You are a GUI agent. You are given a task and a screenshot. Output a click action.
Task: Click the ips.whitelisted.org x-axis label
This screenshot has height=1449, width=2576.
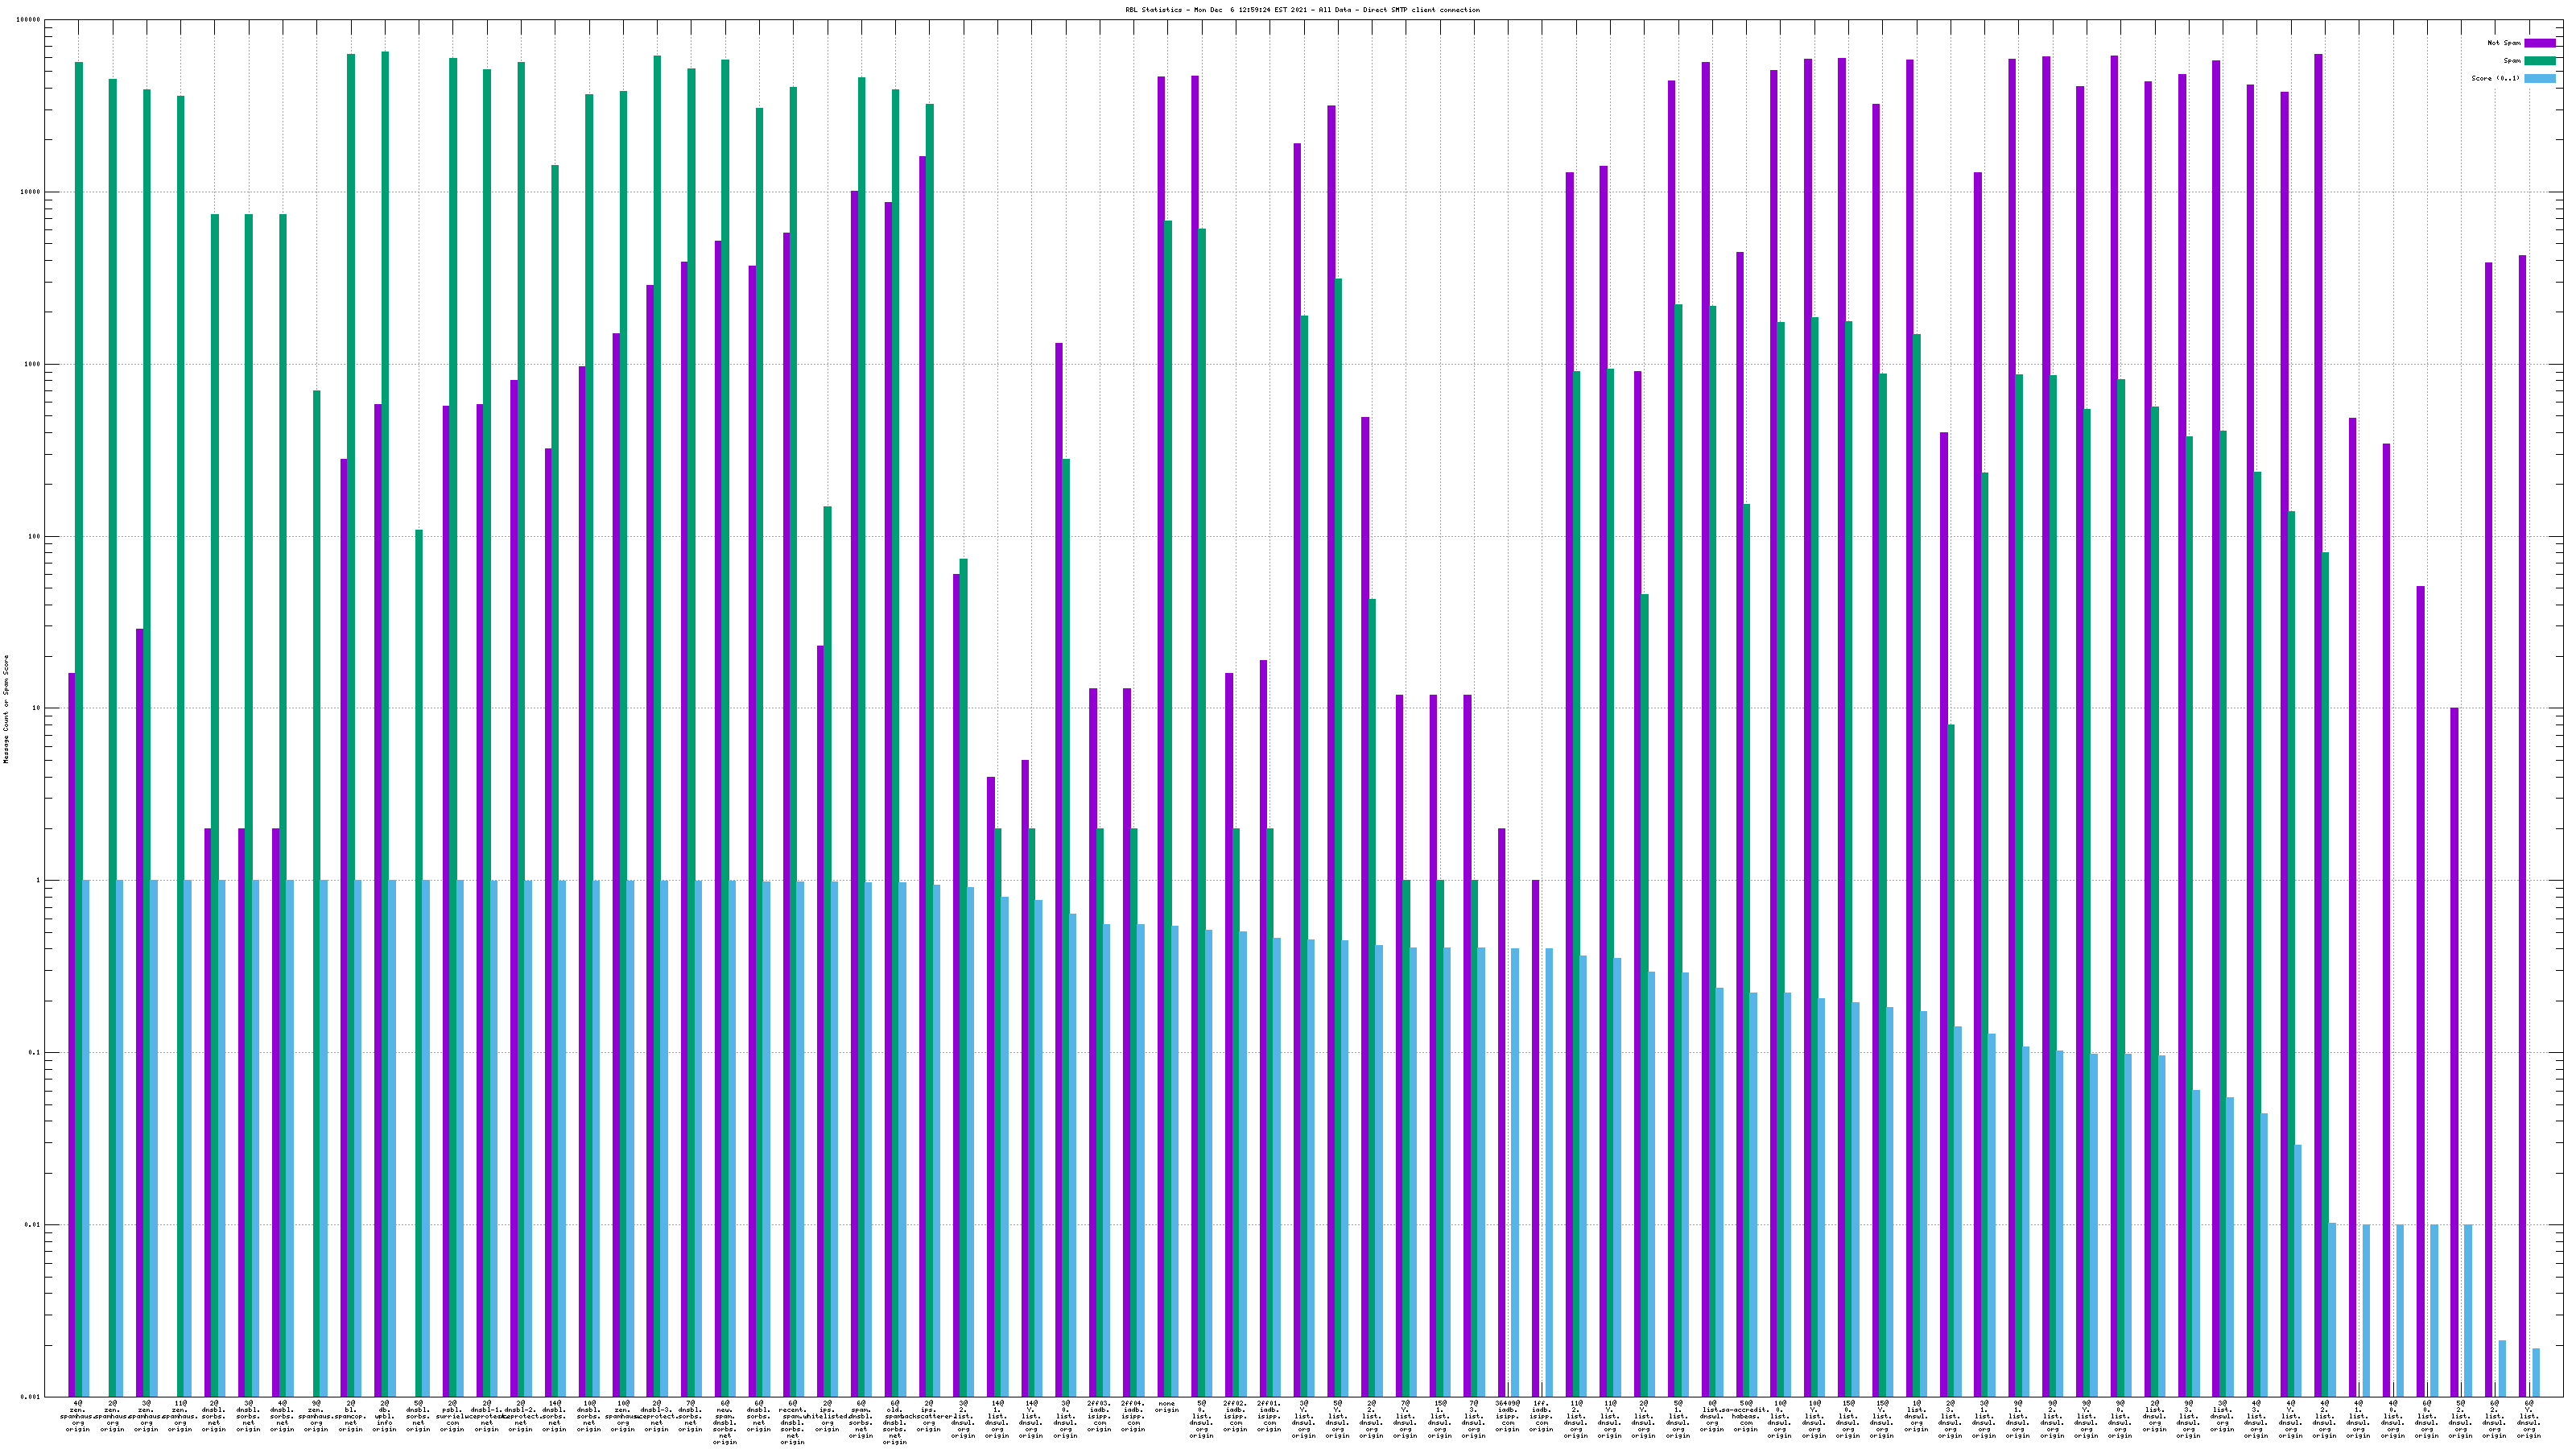827,1416
